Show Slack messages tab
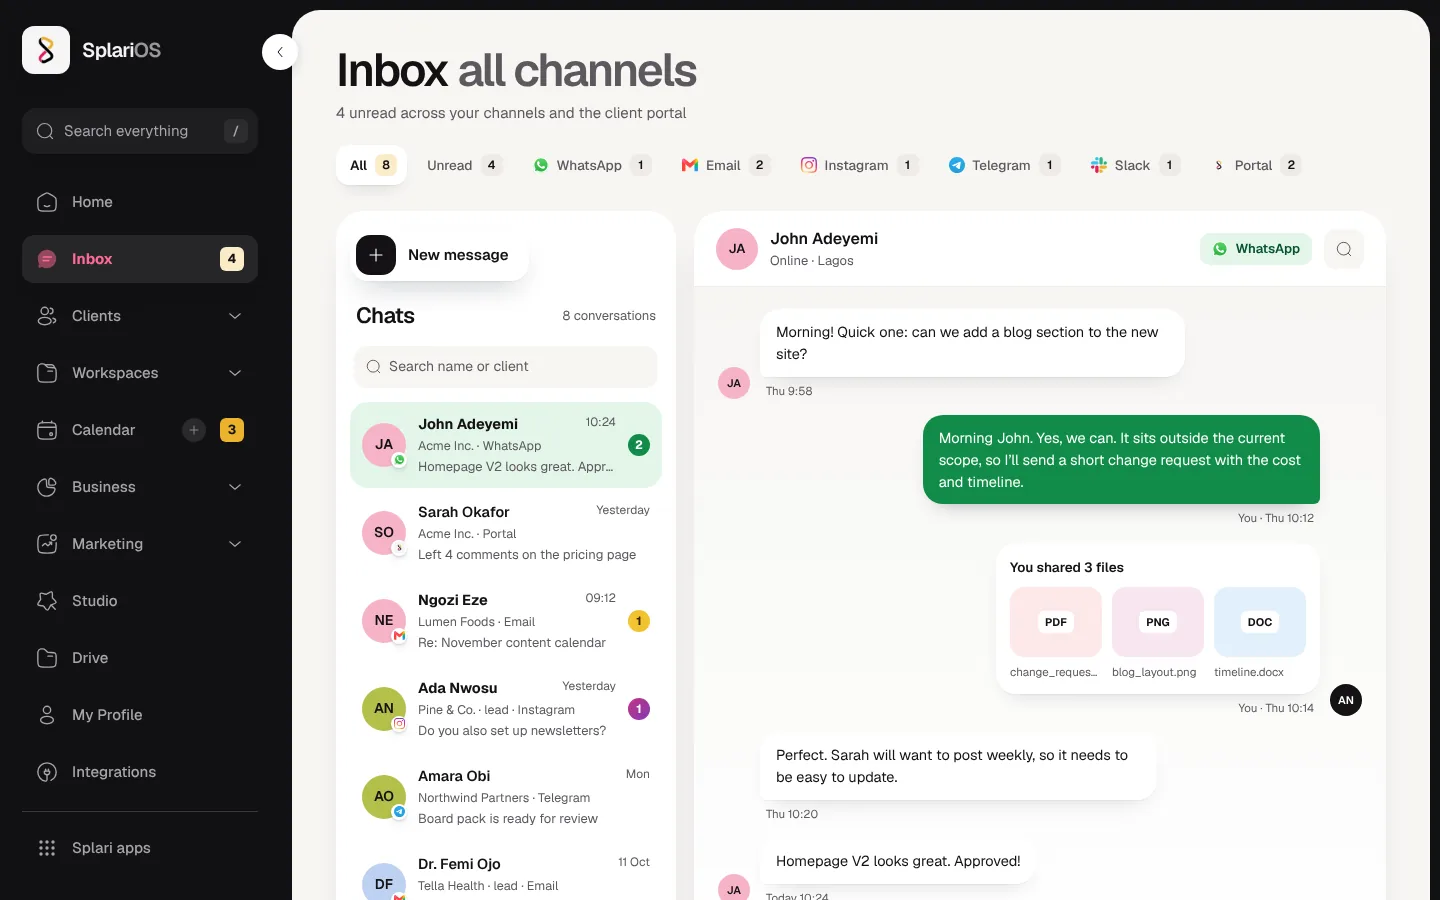Screen dimensions: 1440x900 1135,165
